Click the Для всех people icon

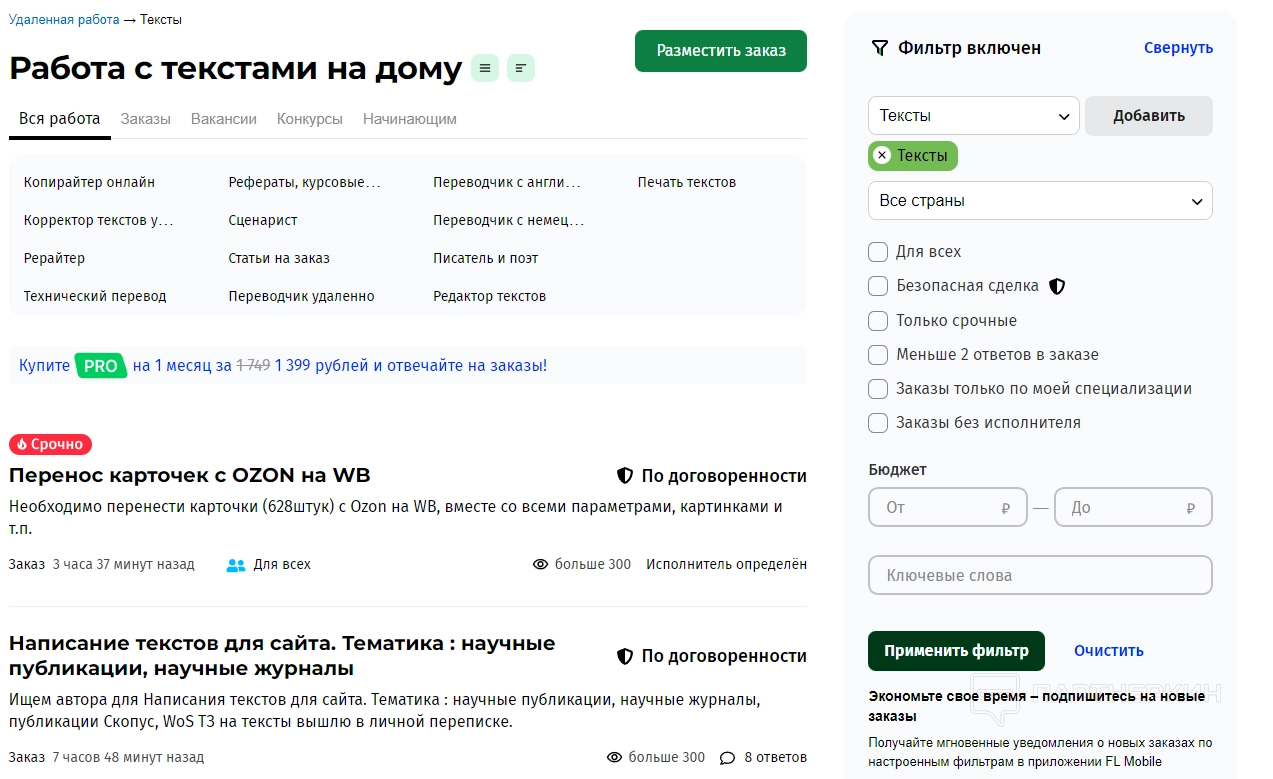pyautogui.click(x=236, y=565)
